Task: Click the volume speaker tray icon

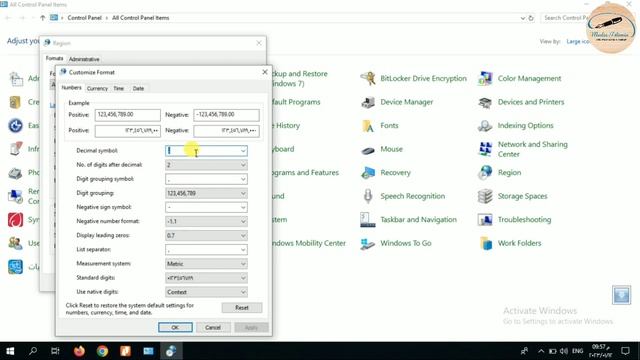Action: click(564, 351)
